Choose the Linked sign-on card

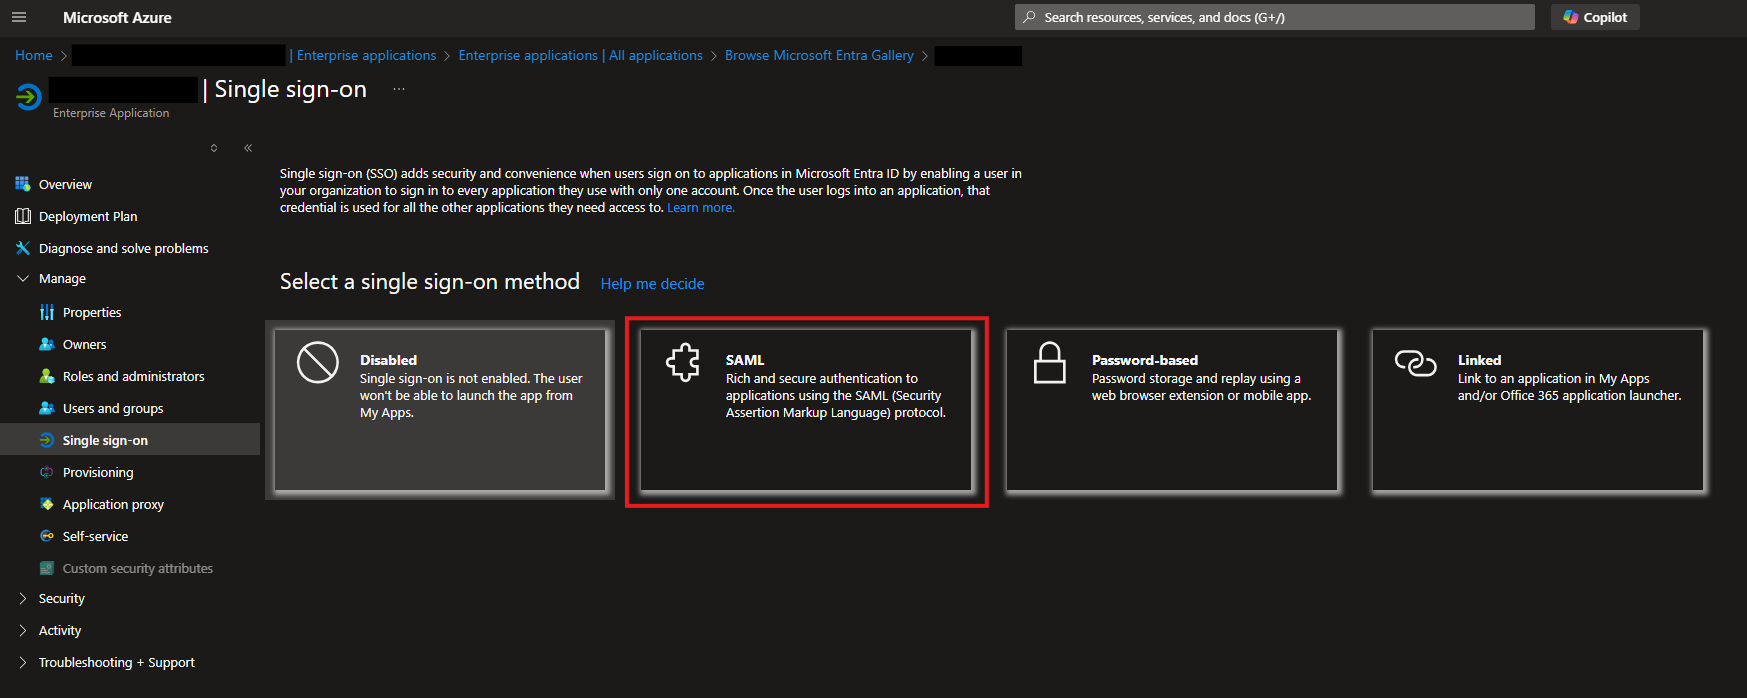coord(1538,410)
